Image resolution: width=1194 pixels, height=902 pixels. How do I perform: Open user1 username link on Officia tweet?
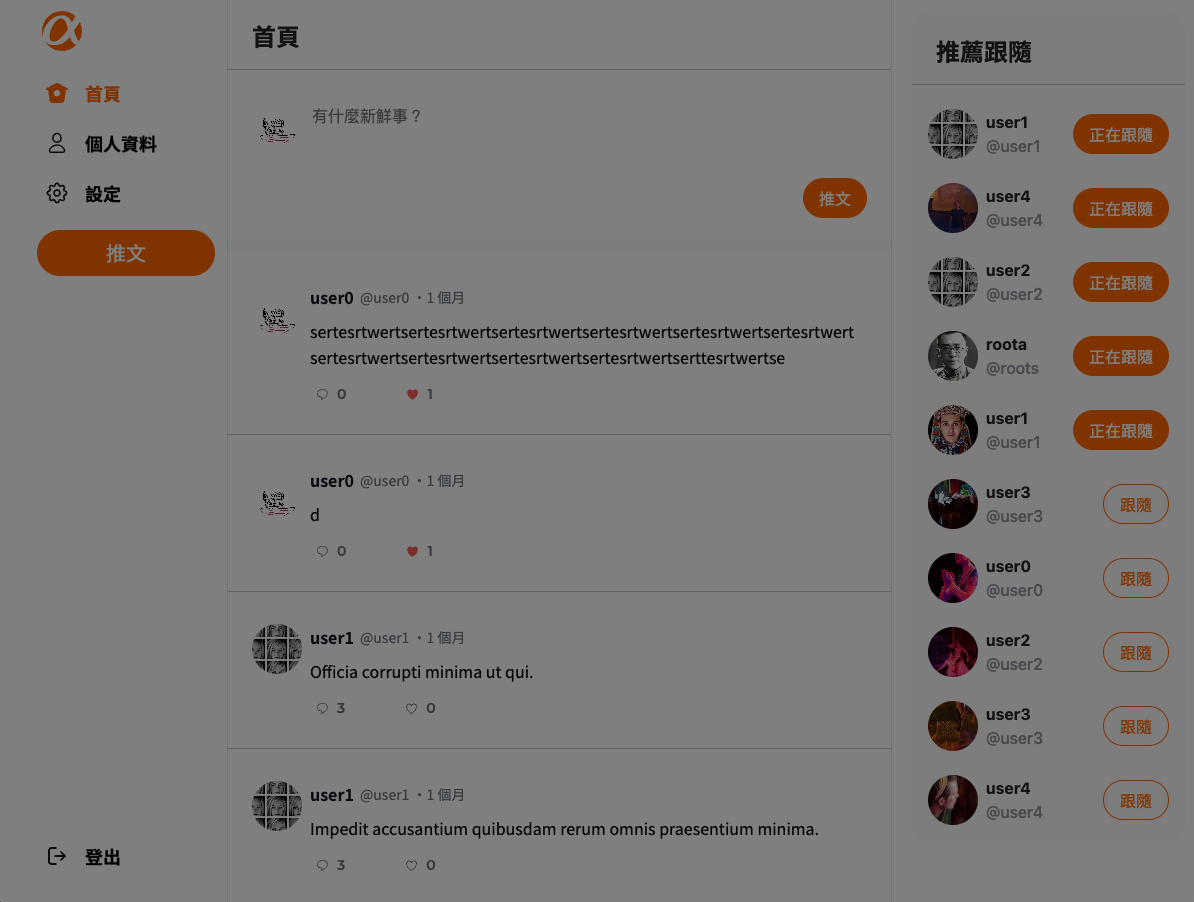tap(331, 638)
